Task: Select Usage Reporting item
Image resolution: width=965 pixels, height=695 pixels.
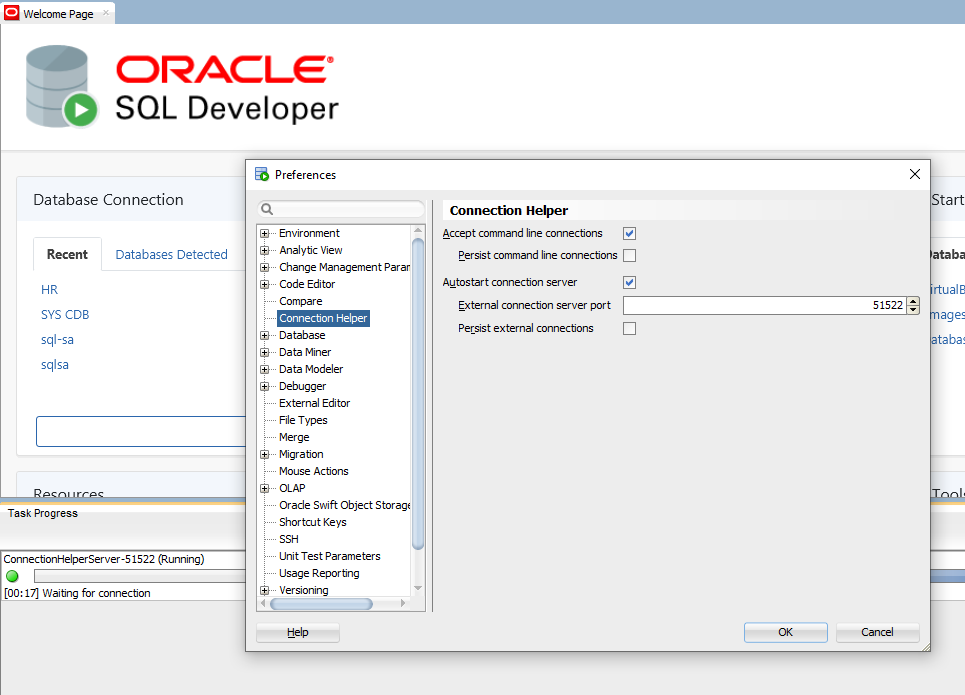Action: (x=319, y=573)
